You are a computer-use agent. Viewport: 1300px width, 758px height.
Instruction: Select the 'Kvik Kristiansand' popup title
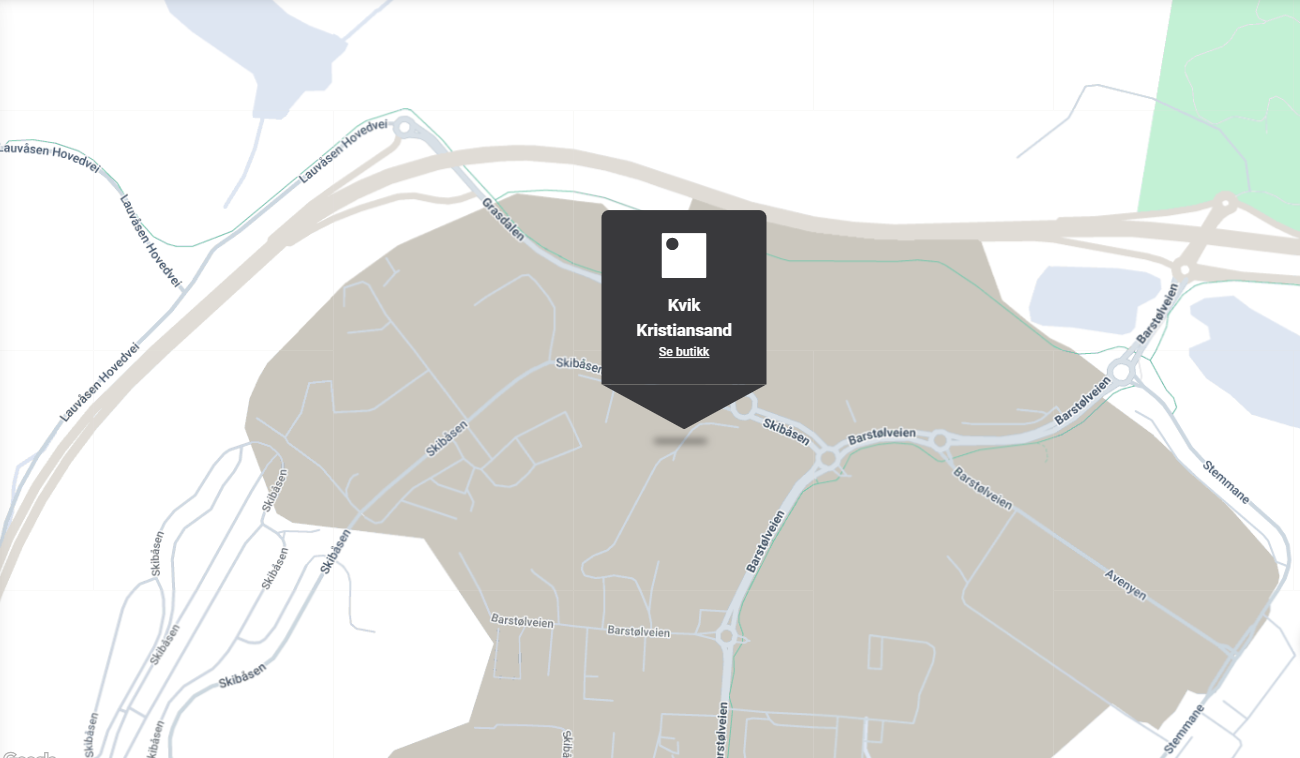click(x=684, y=317)
